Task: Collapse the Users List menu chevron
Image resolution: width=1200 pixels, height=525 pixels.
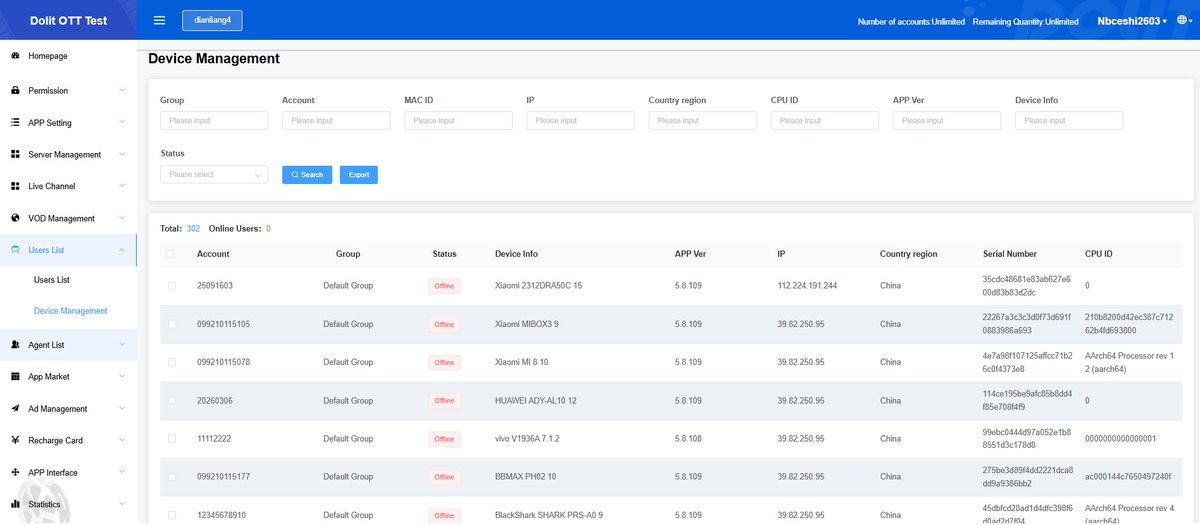Action: pyautogui.click(x=122, y=250)
